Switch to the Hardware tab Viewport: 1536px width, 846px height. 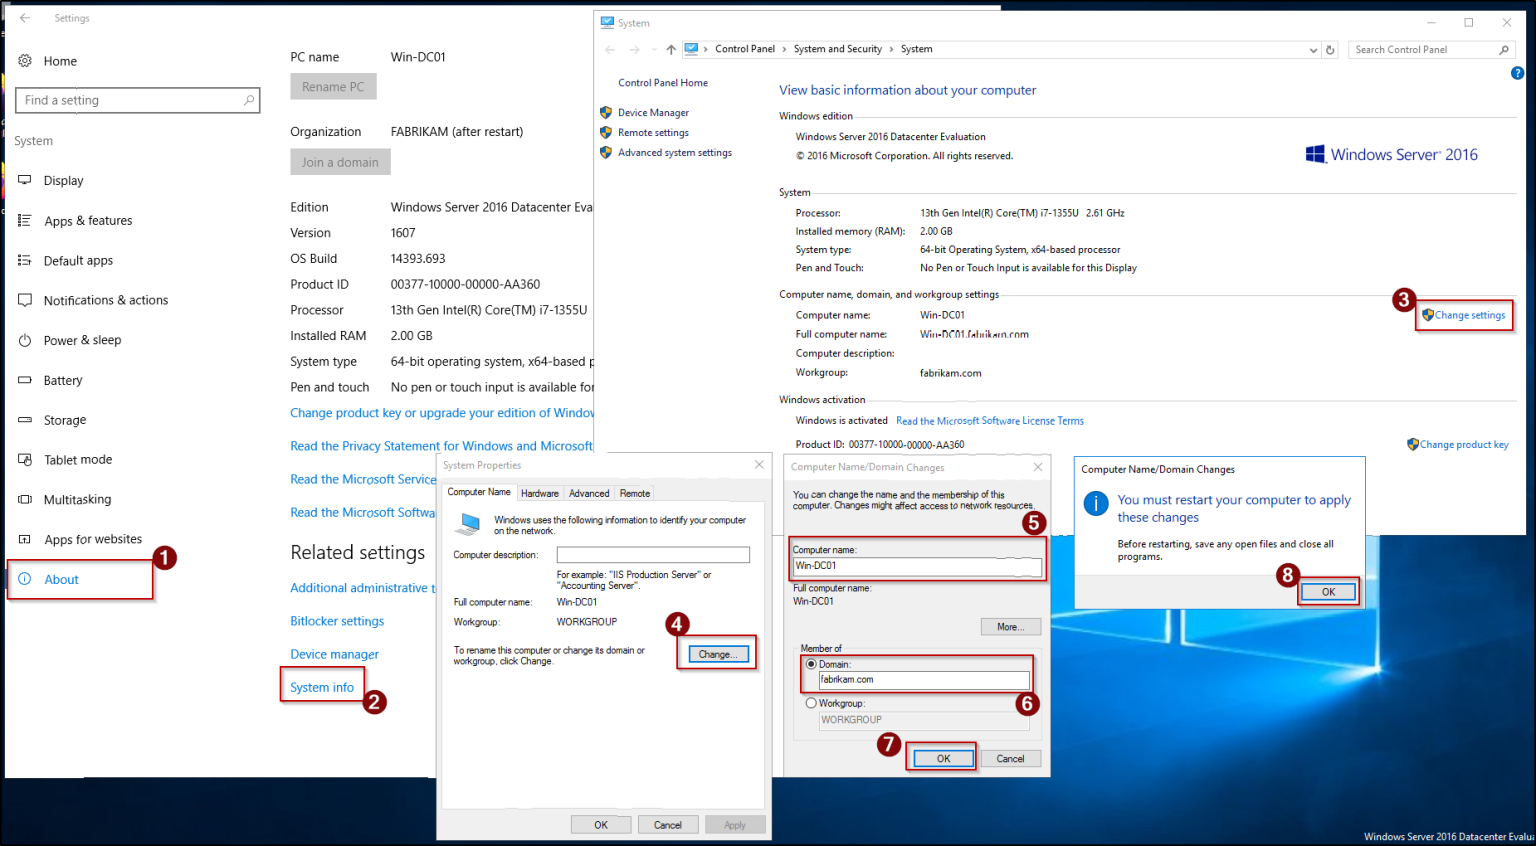click(x=540, y=492)
